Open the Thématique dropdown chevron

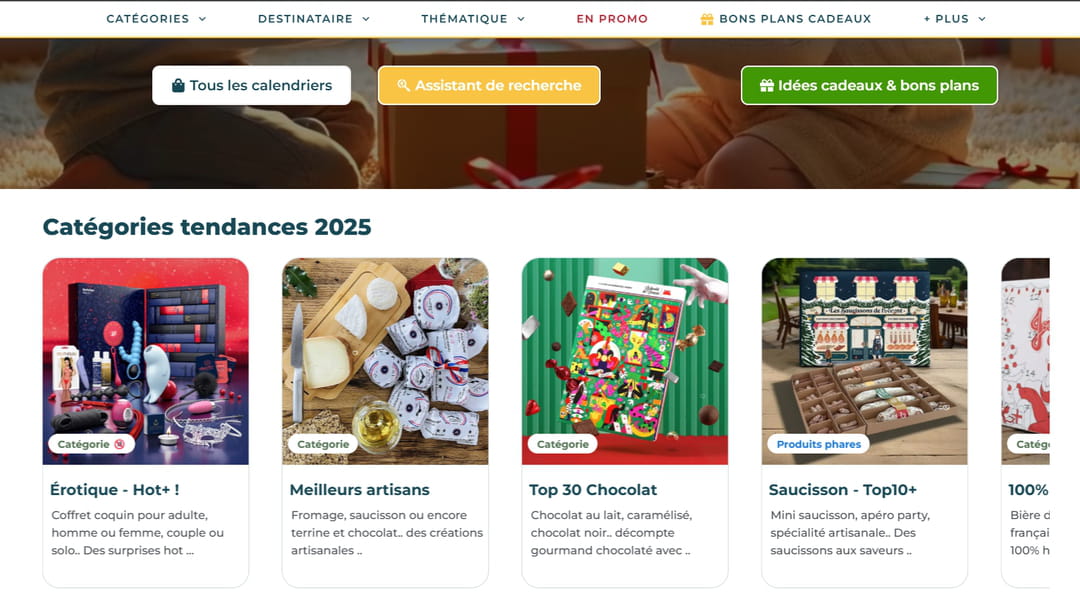[x=521, y=19]
